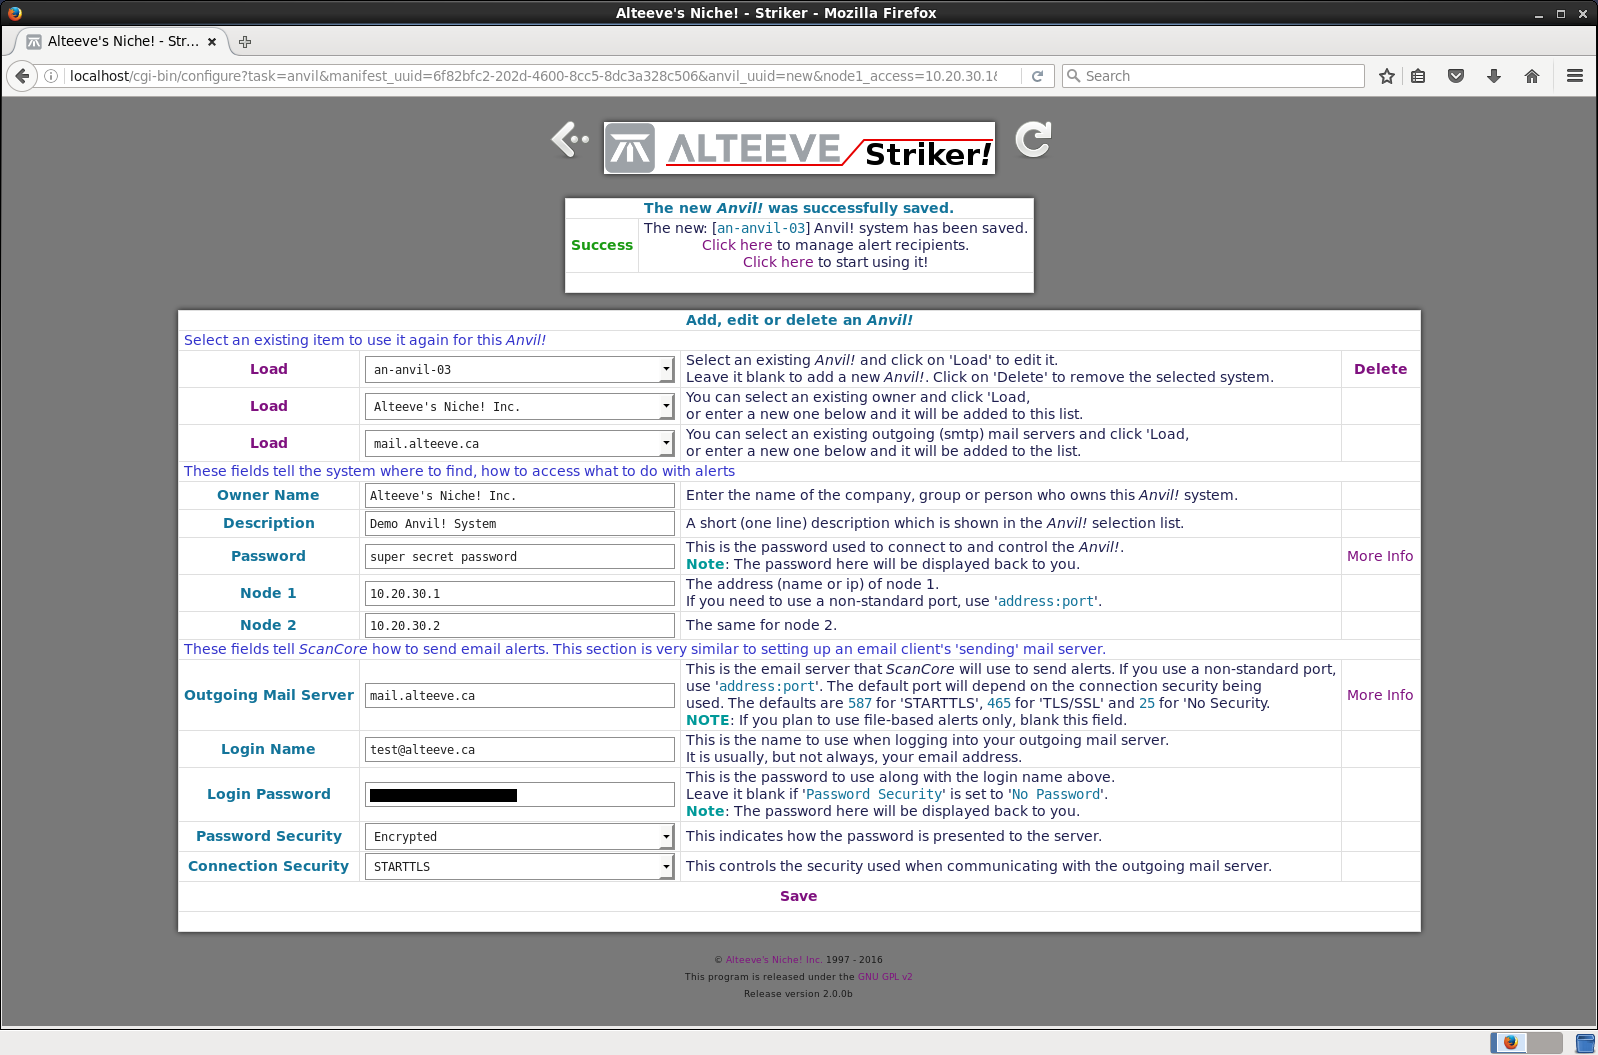The image size is (1598, 1055).
Task: Click the Node 1 address field
Action: (x=520, y=594)
